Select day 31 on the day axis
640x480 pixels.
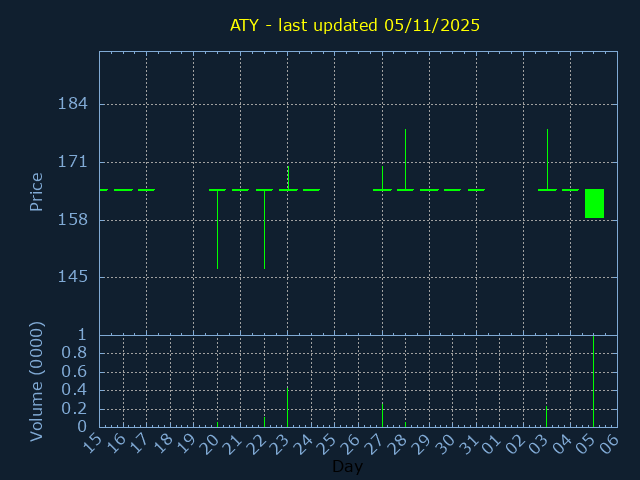tap(470, 443)
